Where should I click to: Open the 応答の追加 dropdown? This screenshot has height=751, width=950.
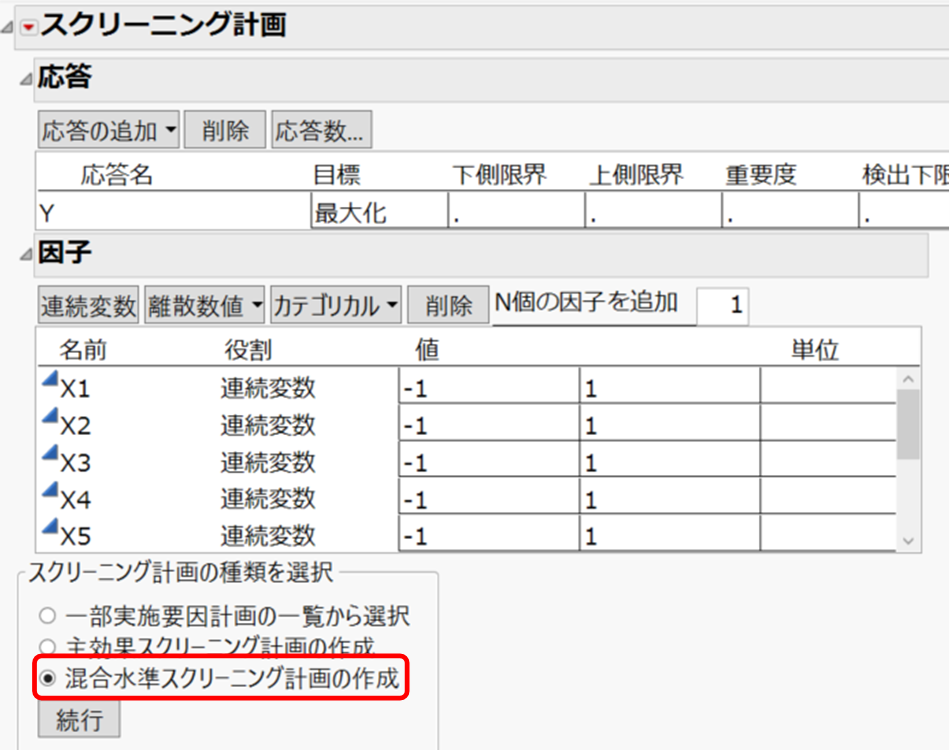107,129
